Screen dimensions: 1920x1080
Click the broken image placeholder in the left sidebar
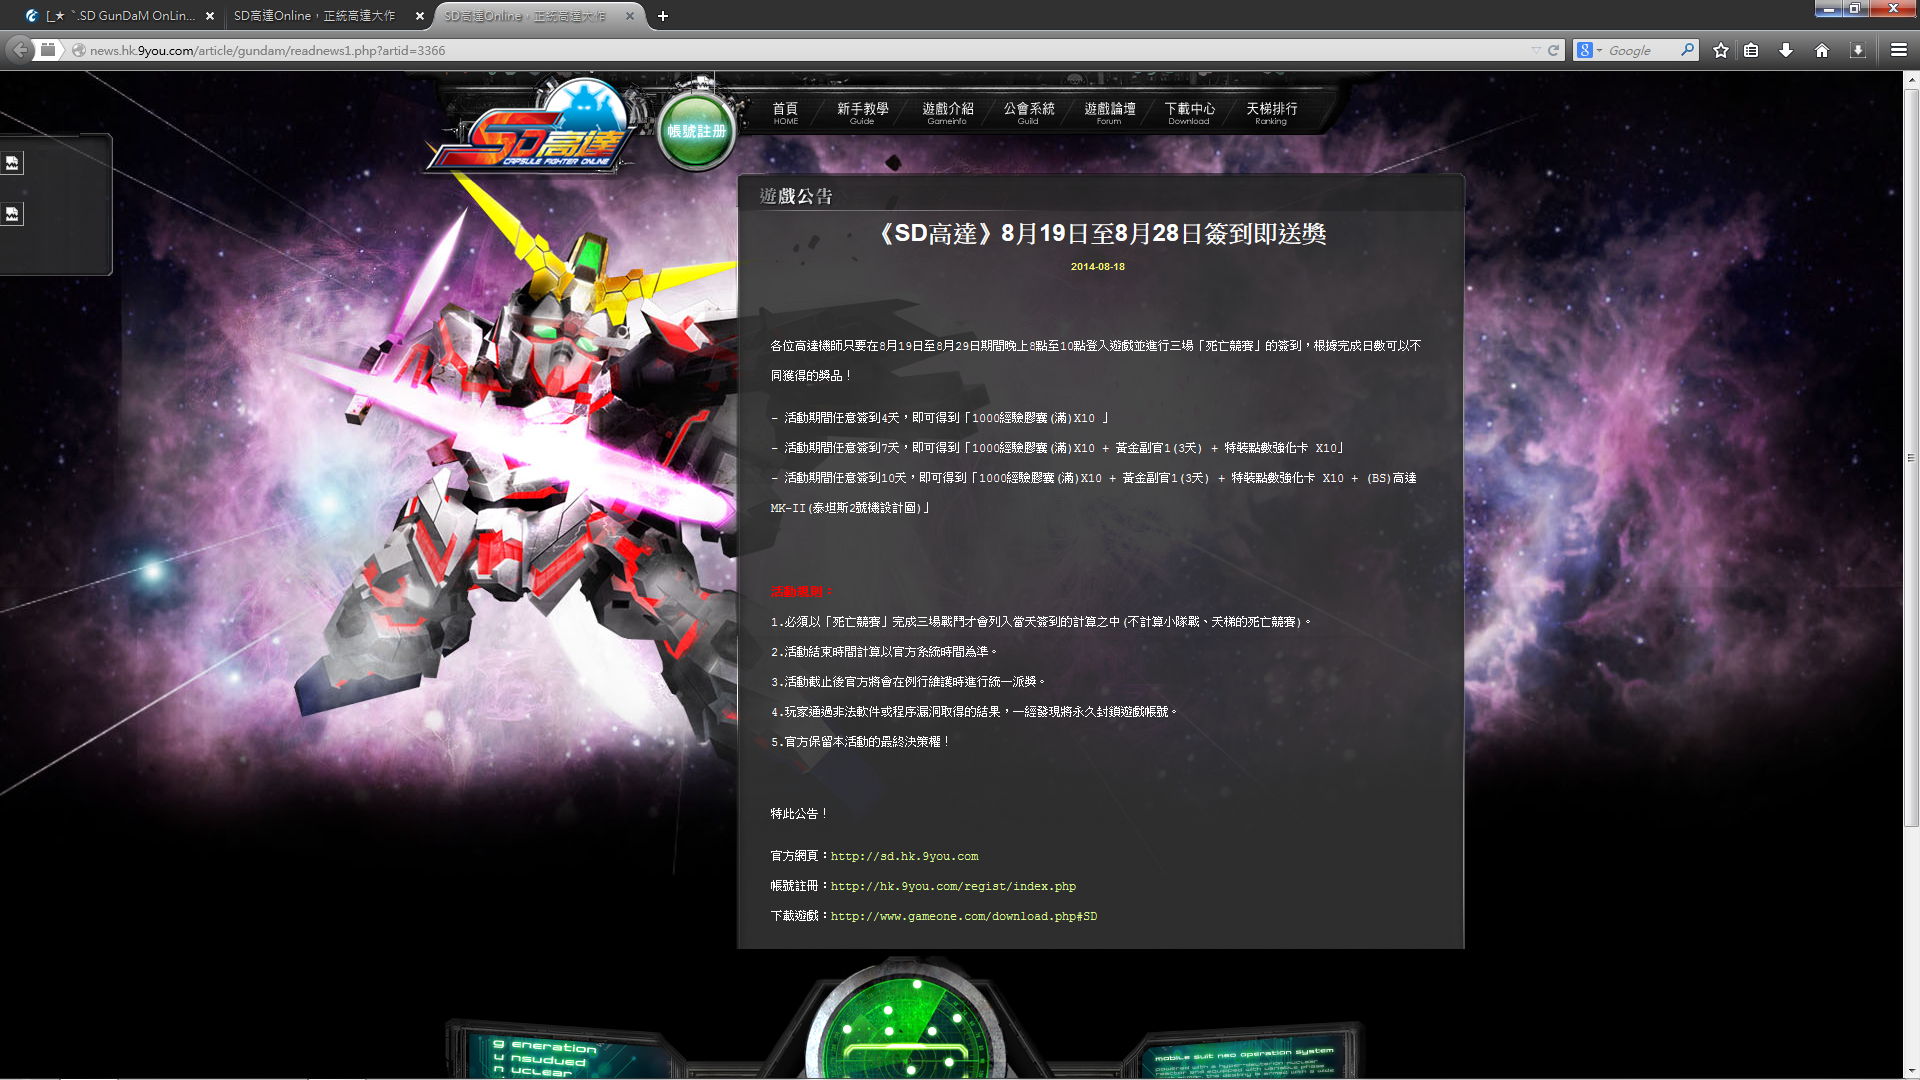pos(12,162)
